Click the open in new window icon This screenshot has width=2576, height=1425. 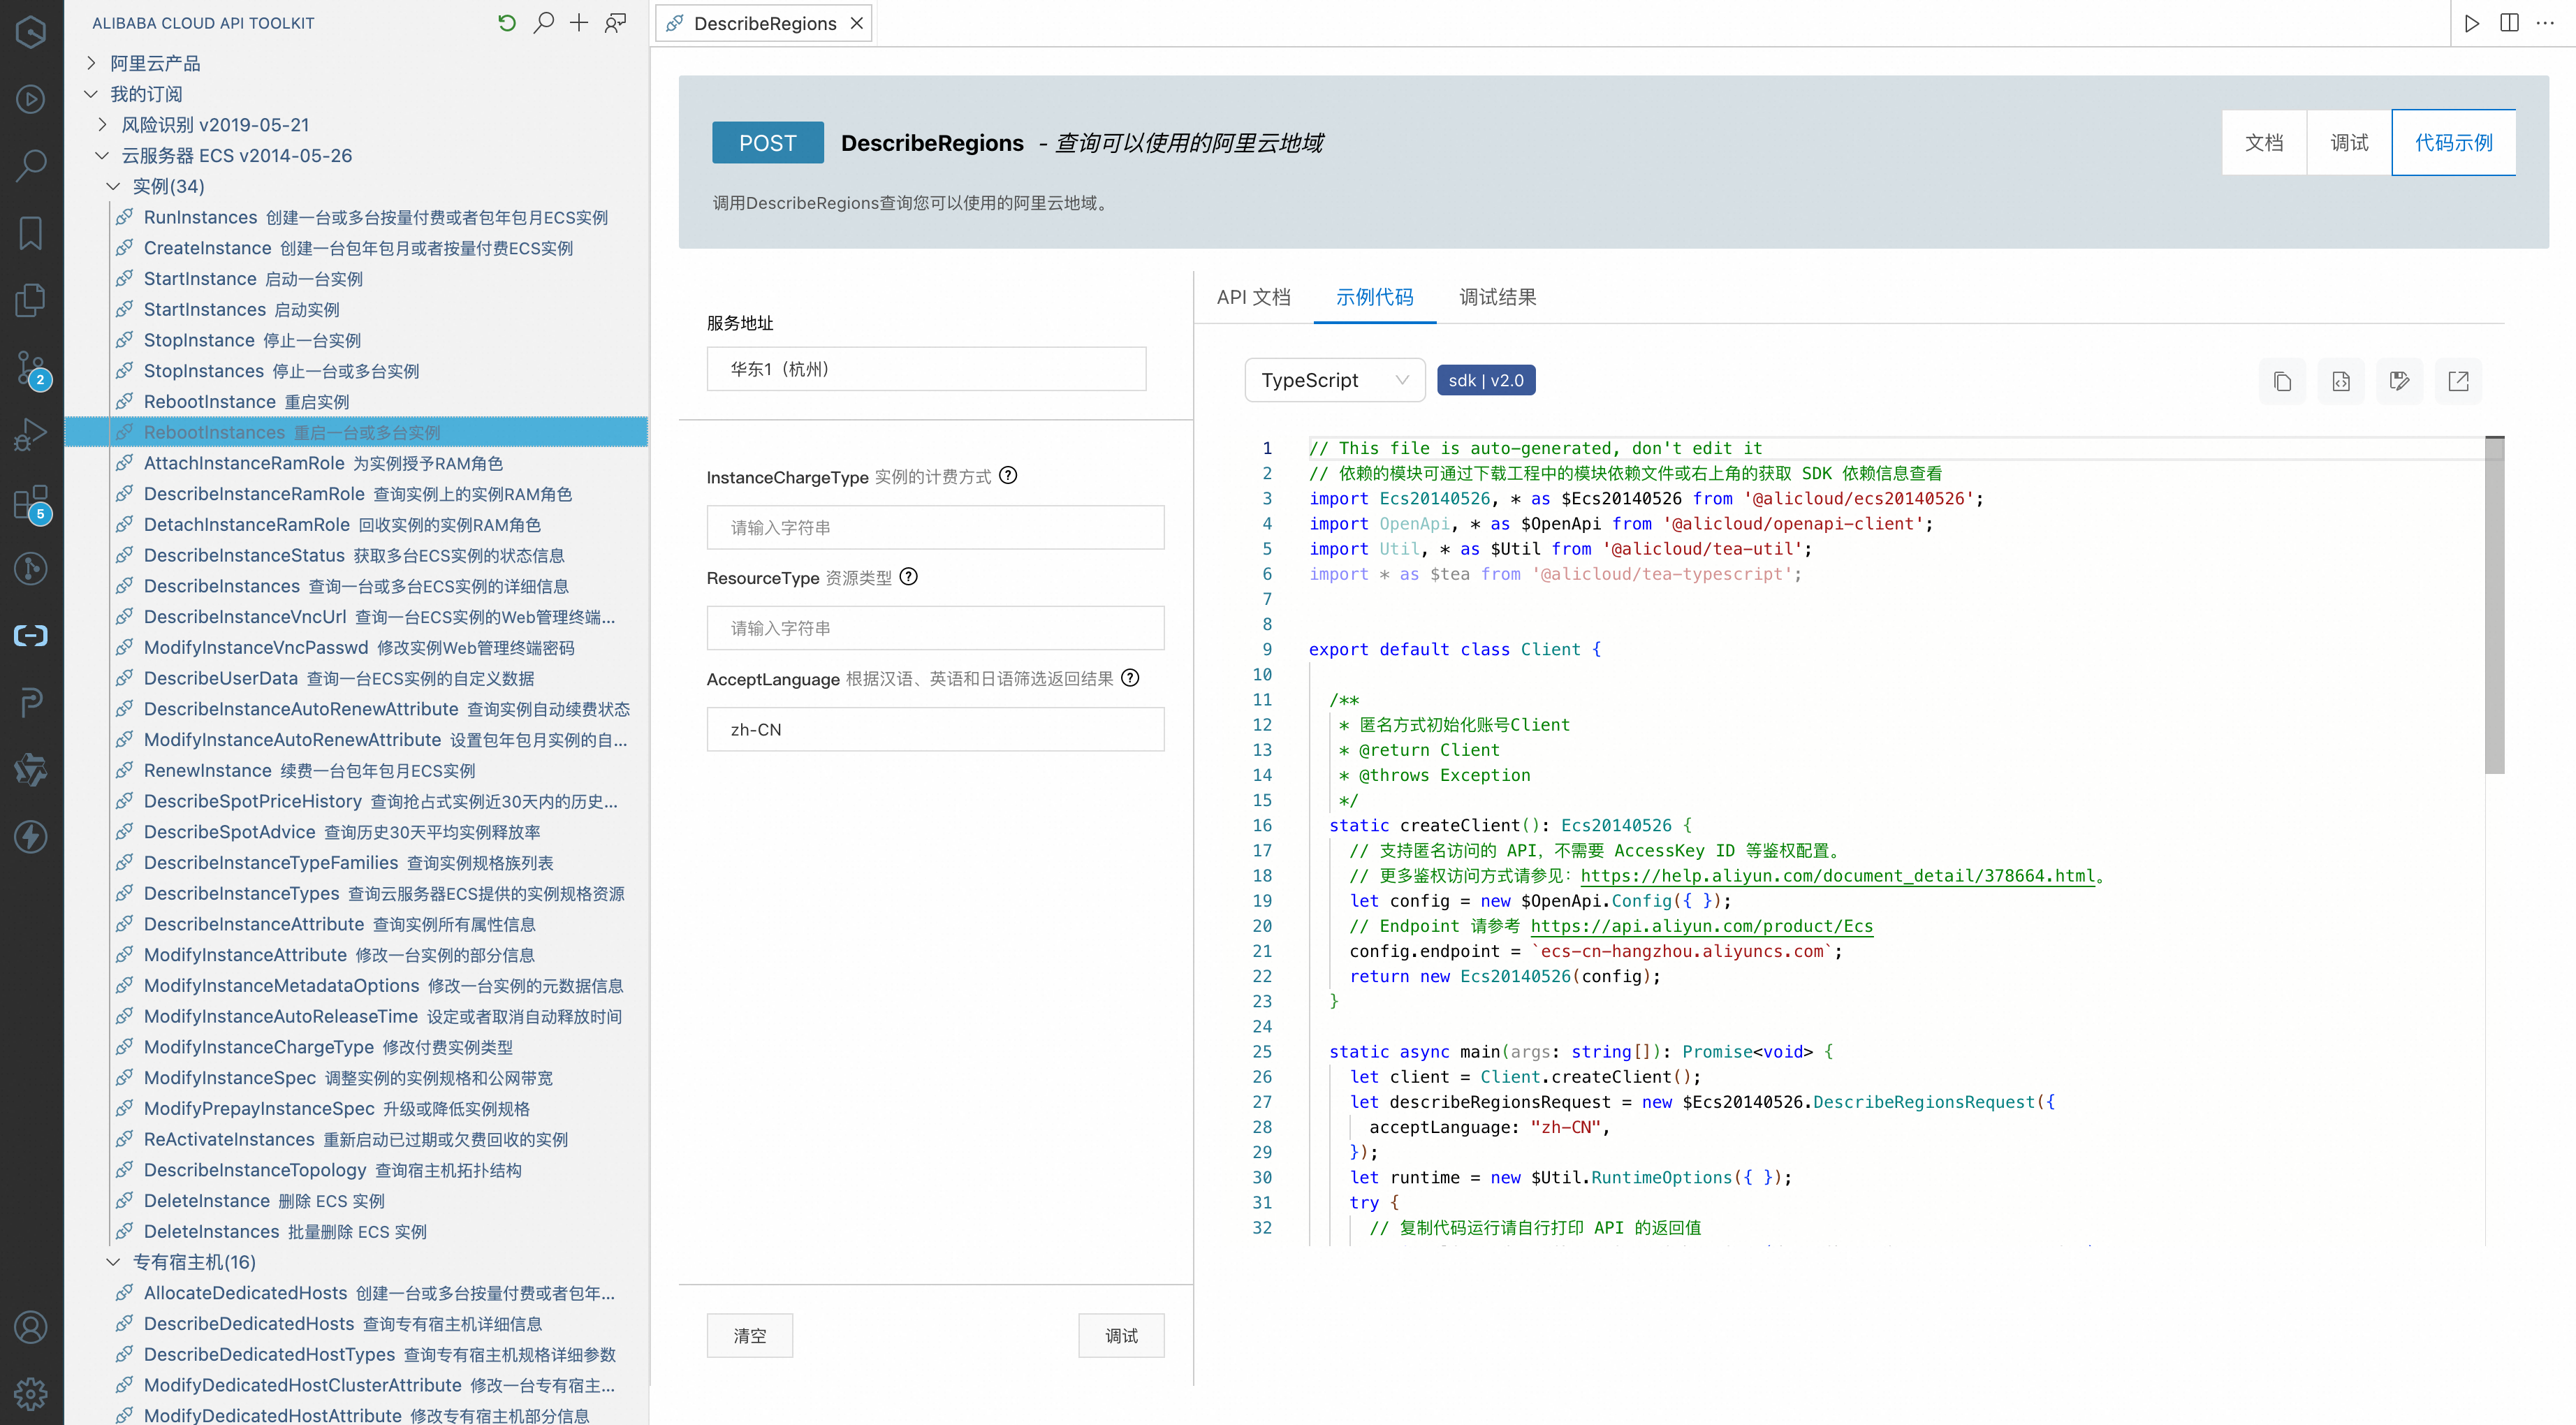(2458, 381)
